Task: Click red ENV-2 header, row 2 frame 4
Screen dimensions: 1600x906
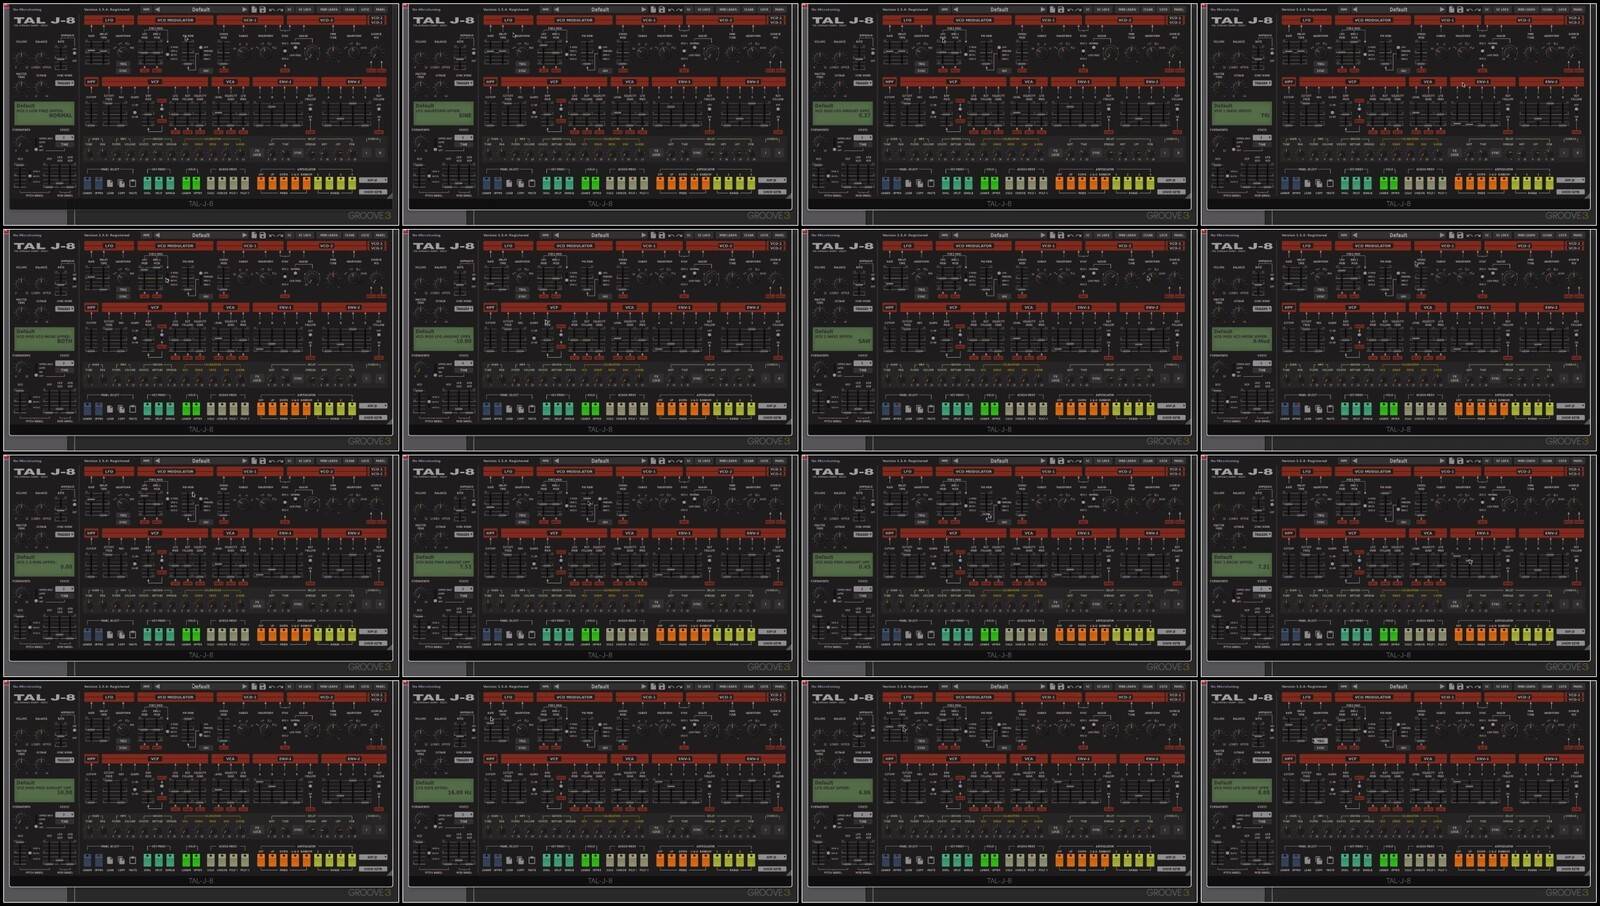Action: [x=1552, y=308]
